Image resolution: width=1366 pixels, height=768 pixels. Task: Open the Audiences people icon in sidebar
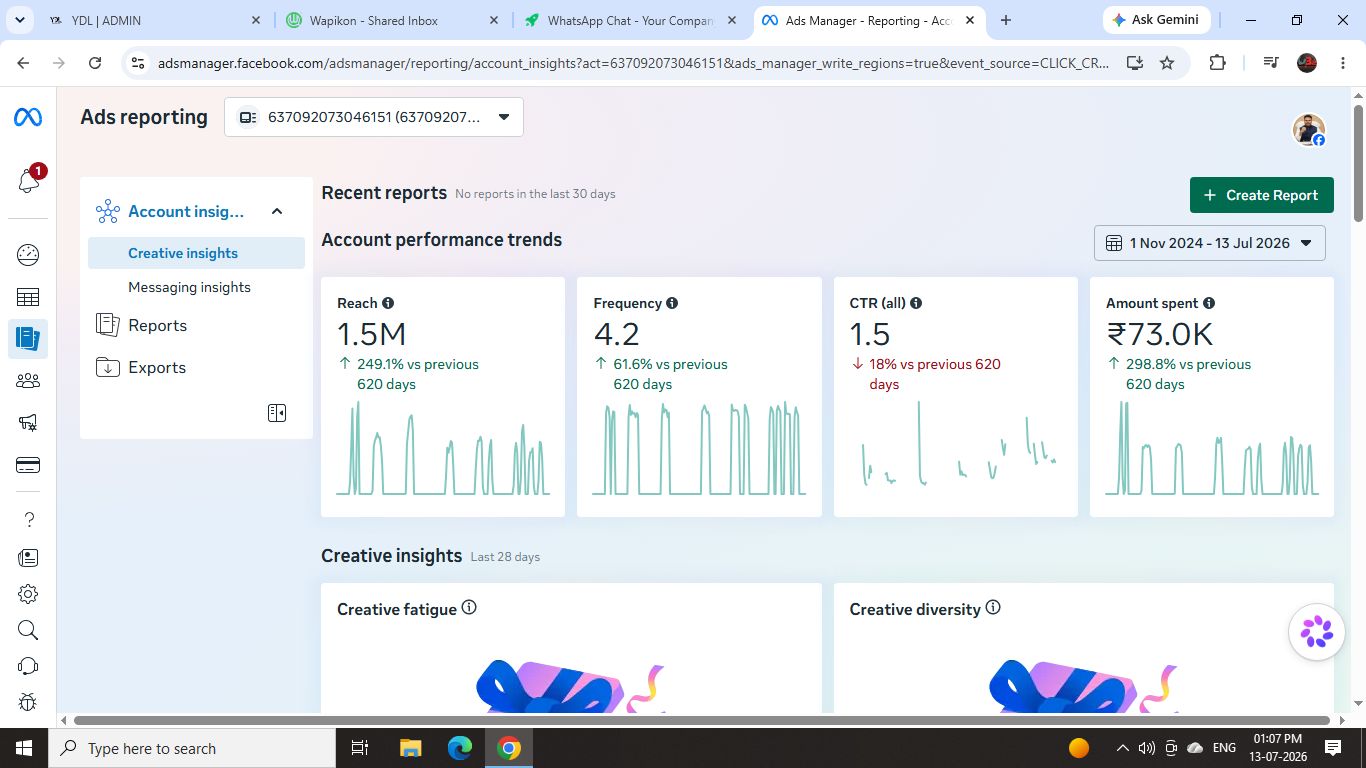(28, 380)
